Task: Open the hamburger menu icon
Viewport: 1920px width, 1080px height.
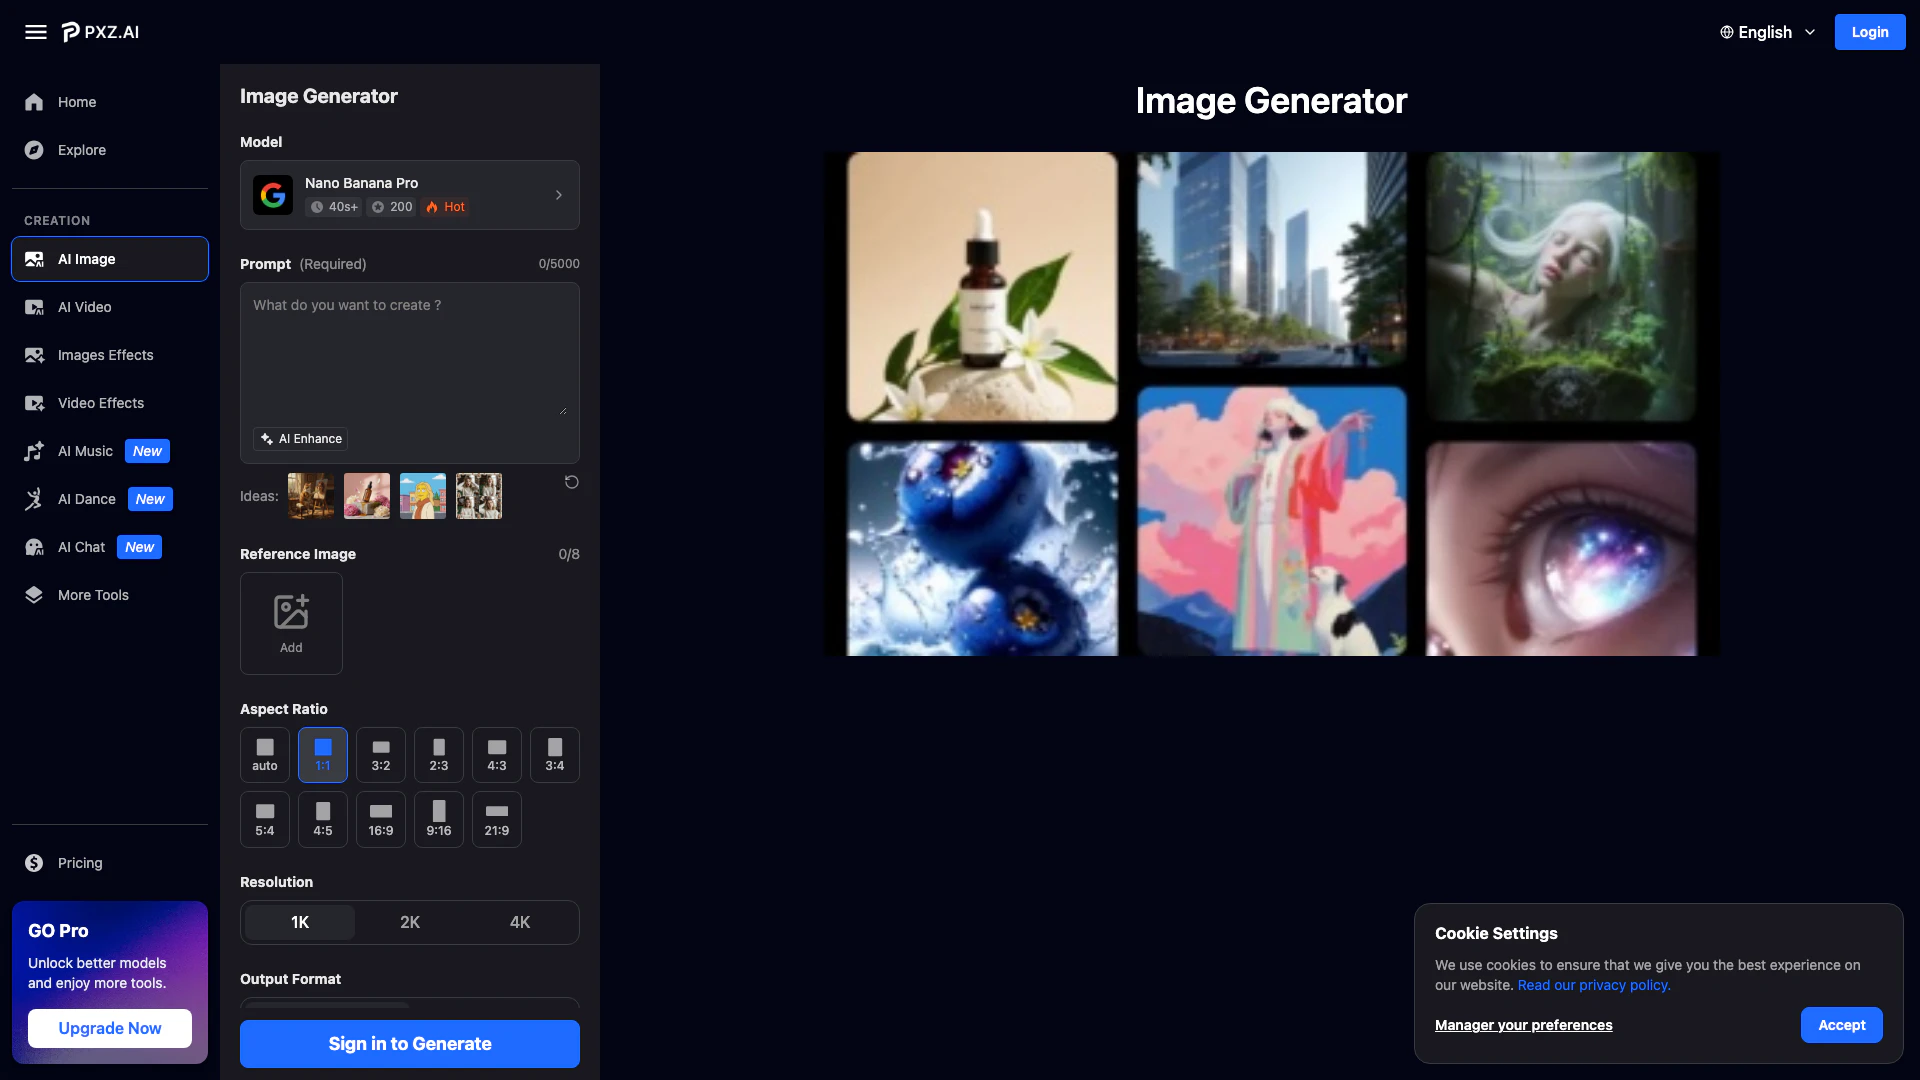Action: click(36, 32)
